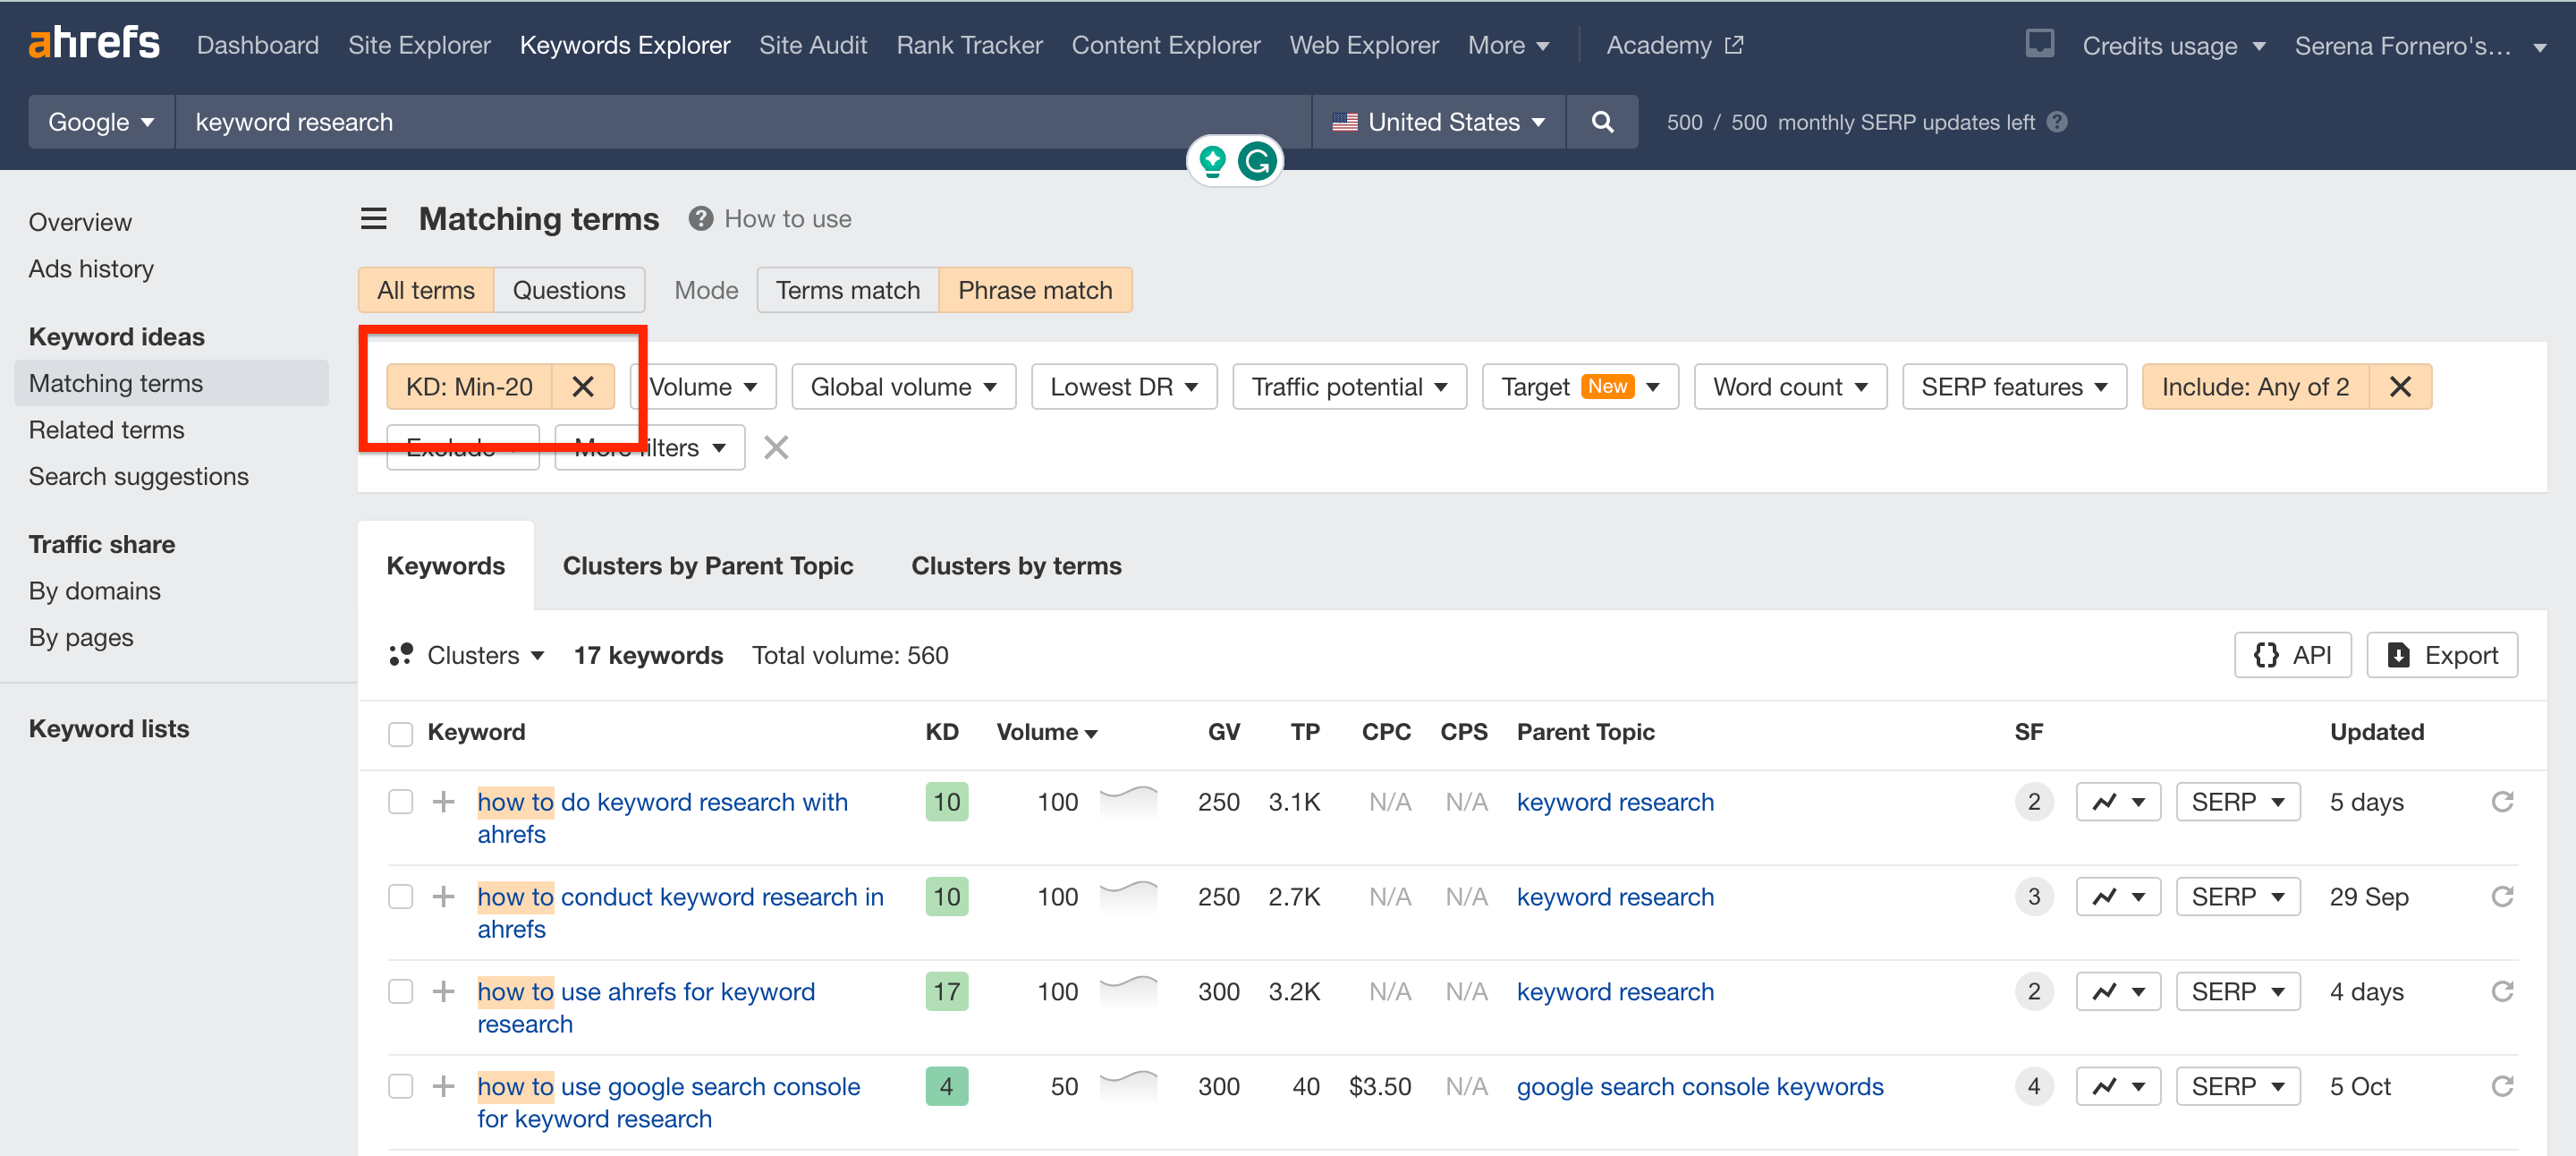
Task: Open the Google search engine dropdown
Action: [101, 122]
